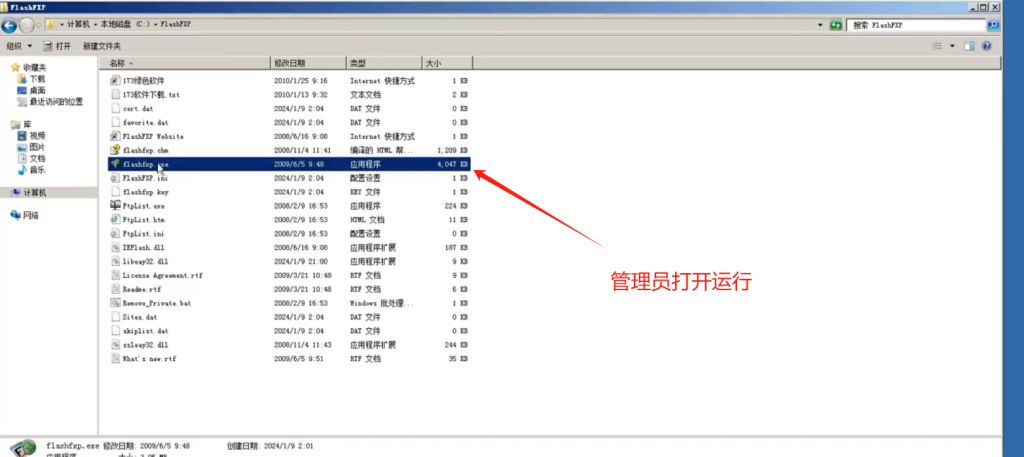The image size is (1024, 457).
Task: Click the cert.dat file icon
Action: pos(116,108)
